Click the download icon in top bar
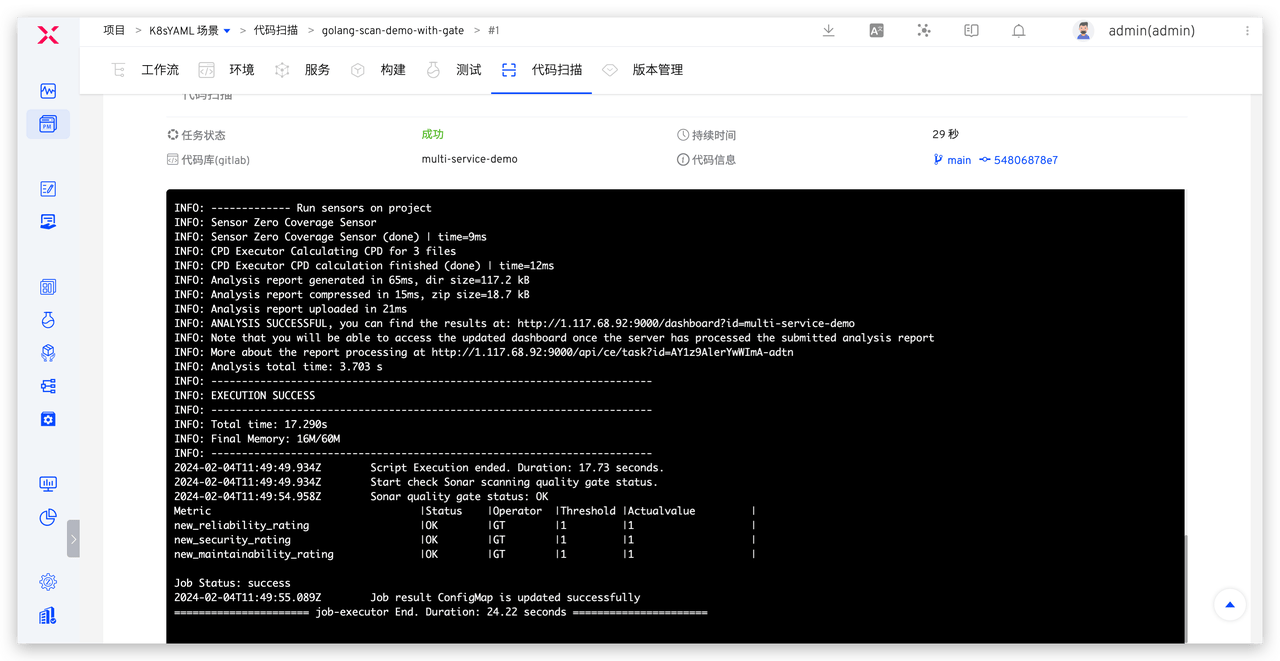Image resolution: width=1280 pixels, height=661 pixels. point(828,31)
